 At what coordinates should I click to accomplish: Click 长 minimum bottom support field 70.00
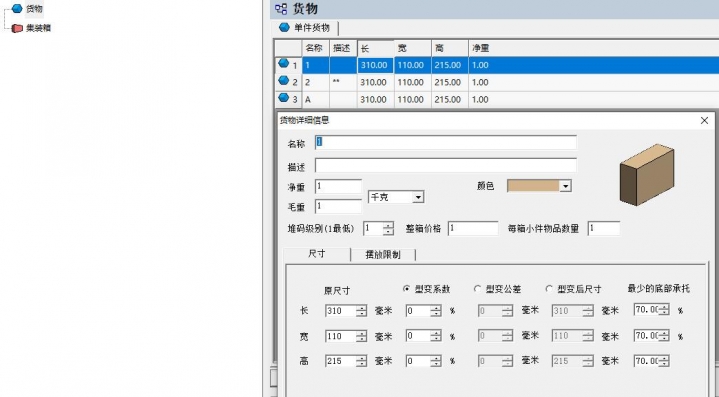tap(652, 310)
